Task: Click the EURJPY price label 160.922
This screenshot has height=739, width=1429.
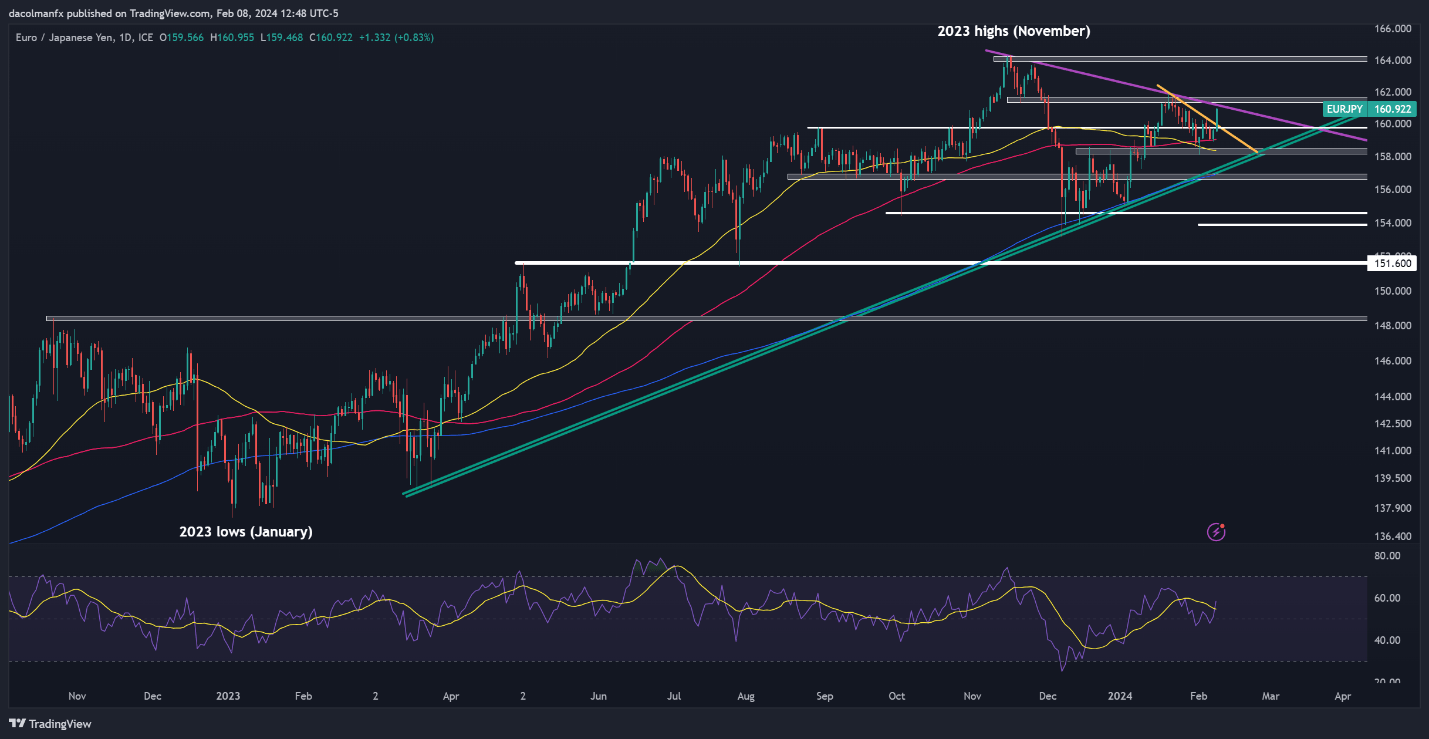Action: (1371, 109)
